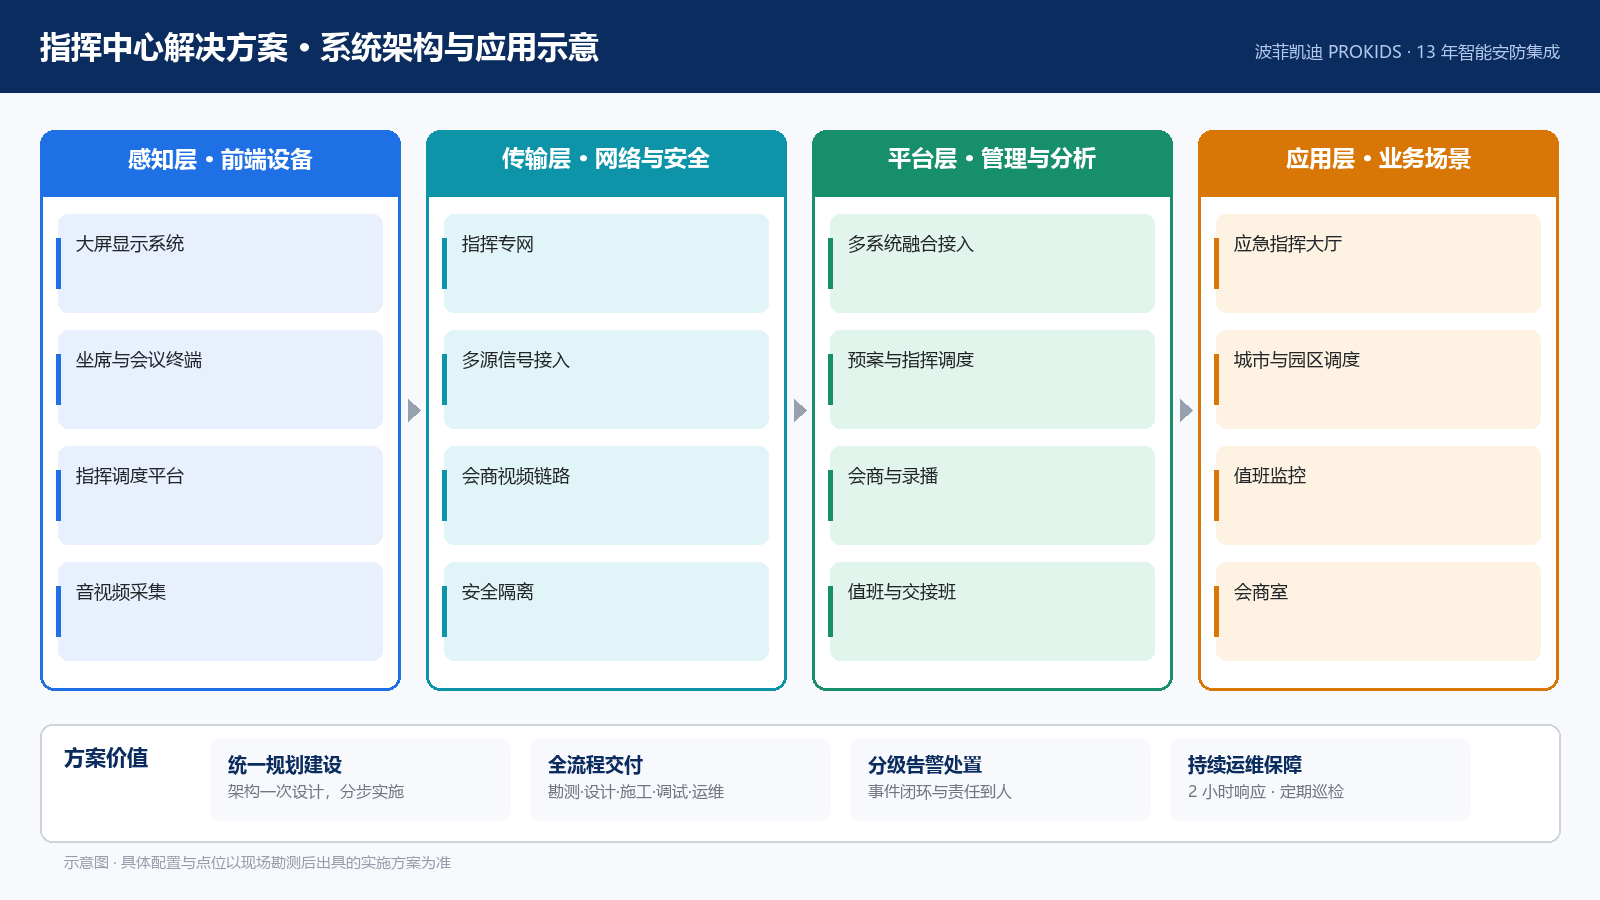This screenshot has height=900, width=1600.
Task: Select the 会商视频链路 card
Action: (x=606, y=495)
